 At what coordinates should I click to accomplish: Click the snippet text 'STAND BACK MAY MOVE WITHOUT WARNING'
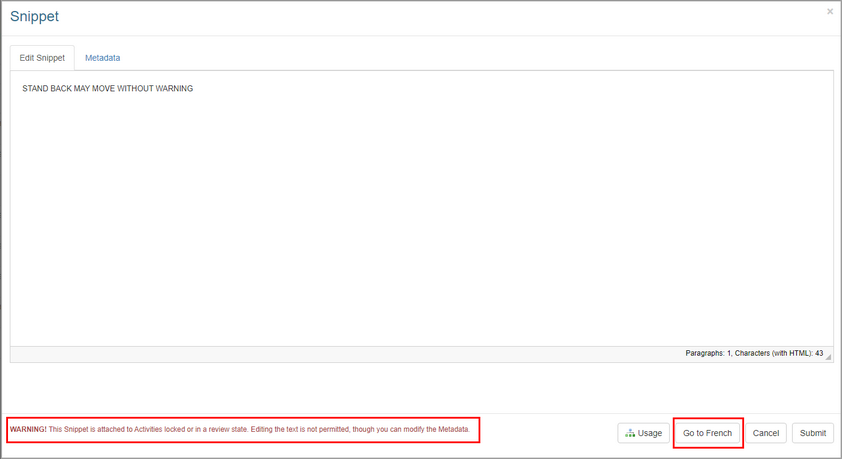tap(107, 89)
